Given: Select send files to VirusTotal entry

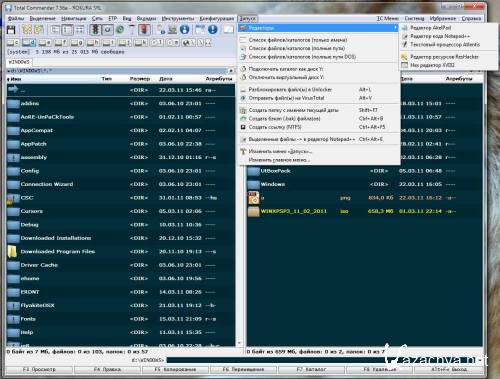Looking at the screenshot, I should coord(319,98).
